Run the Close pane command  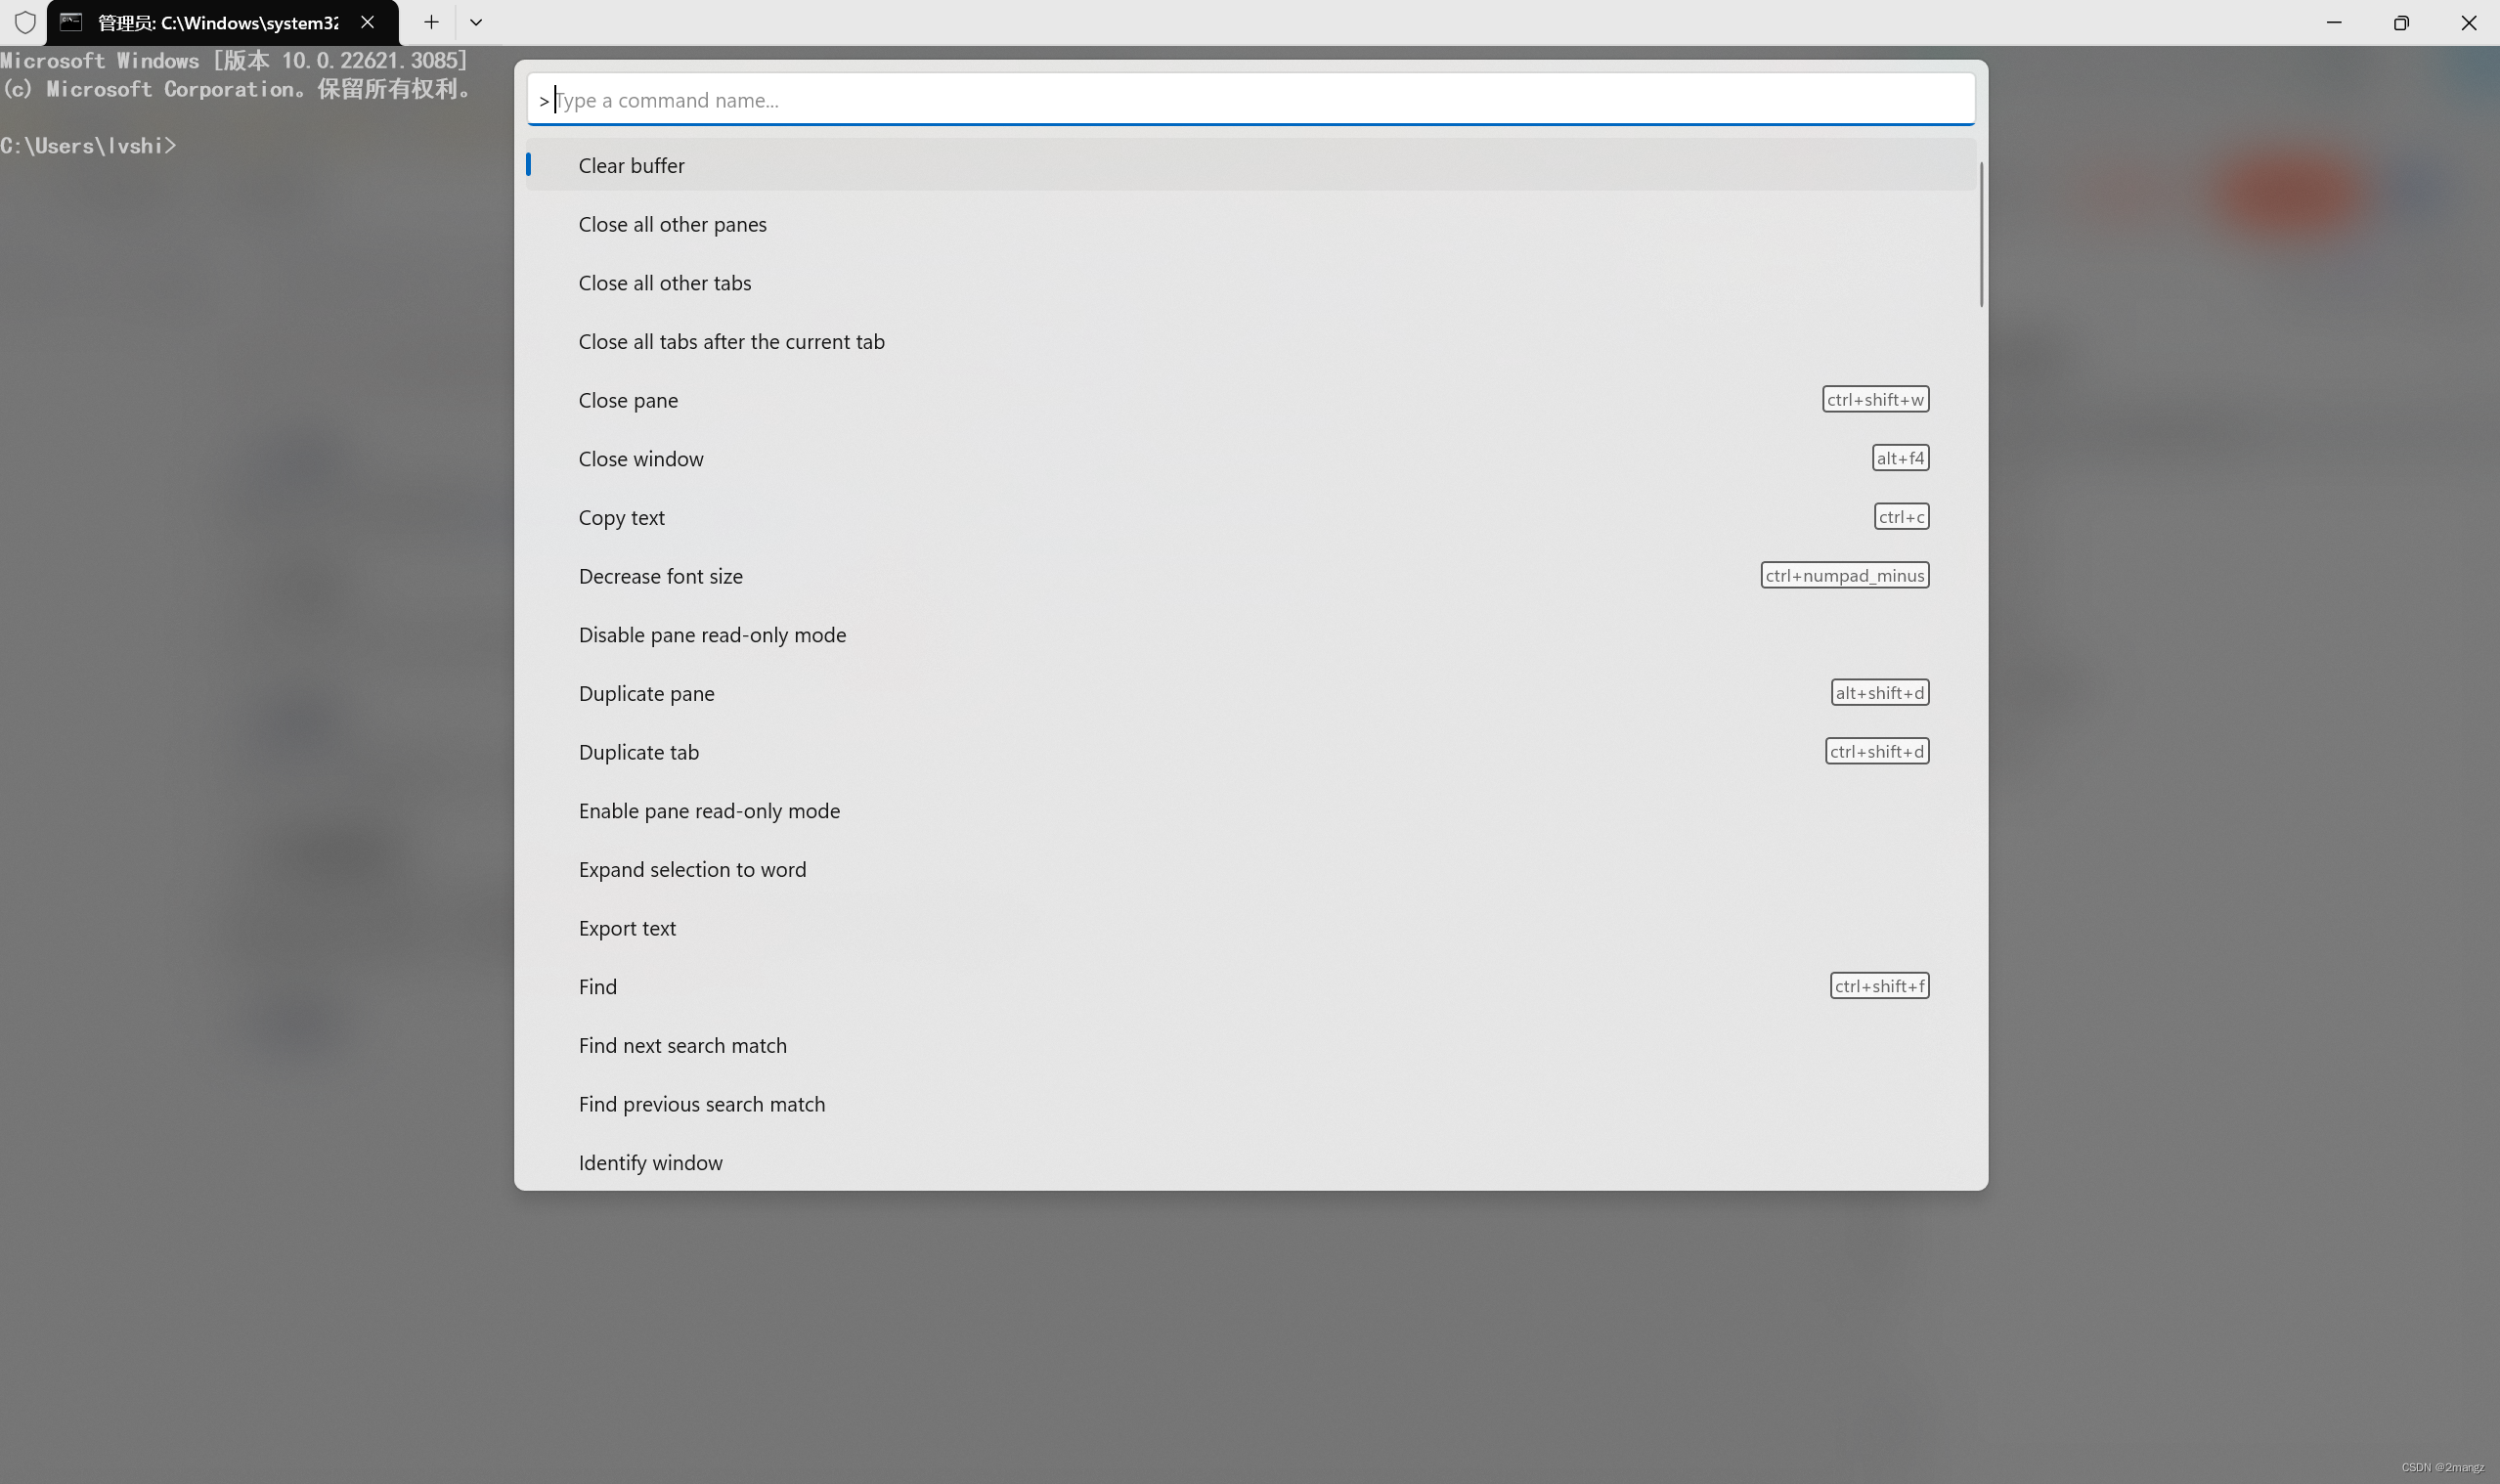click(x=1250, y=400)
